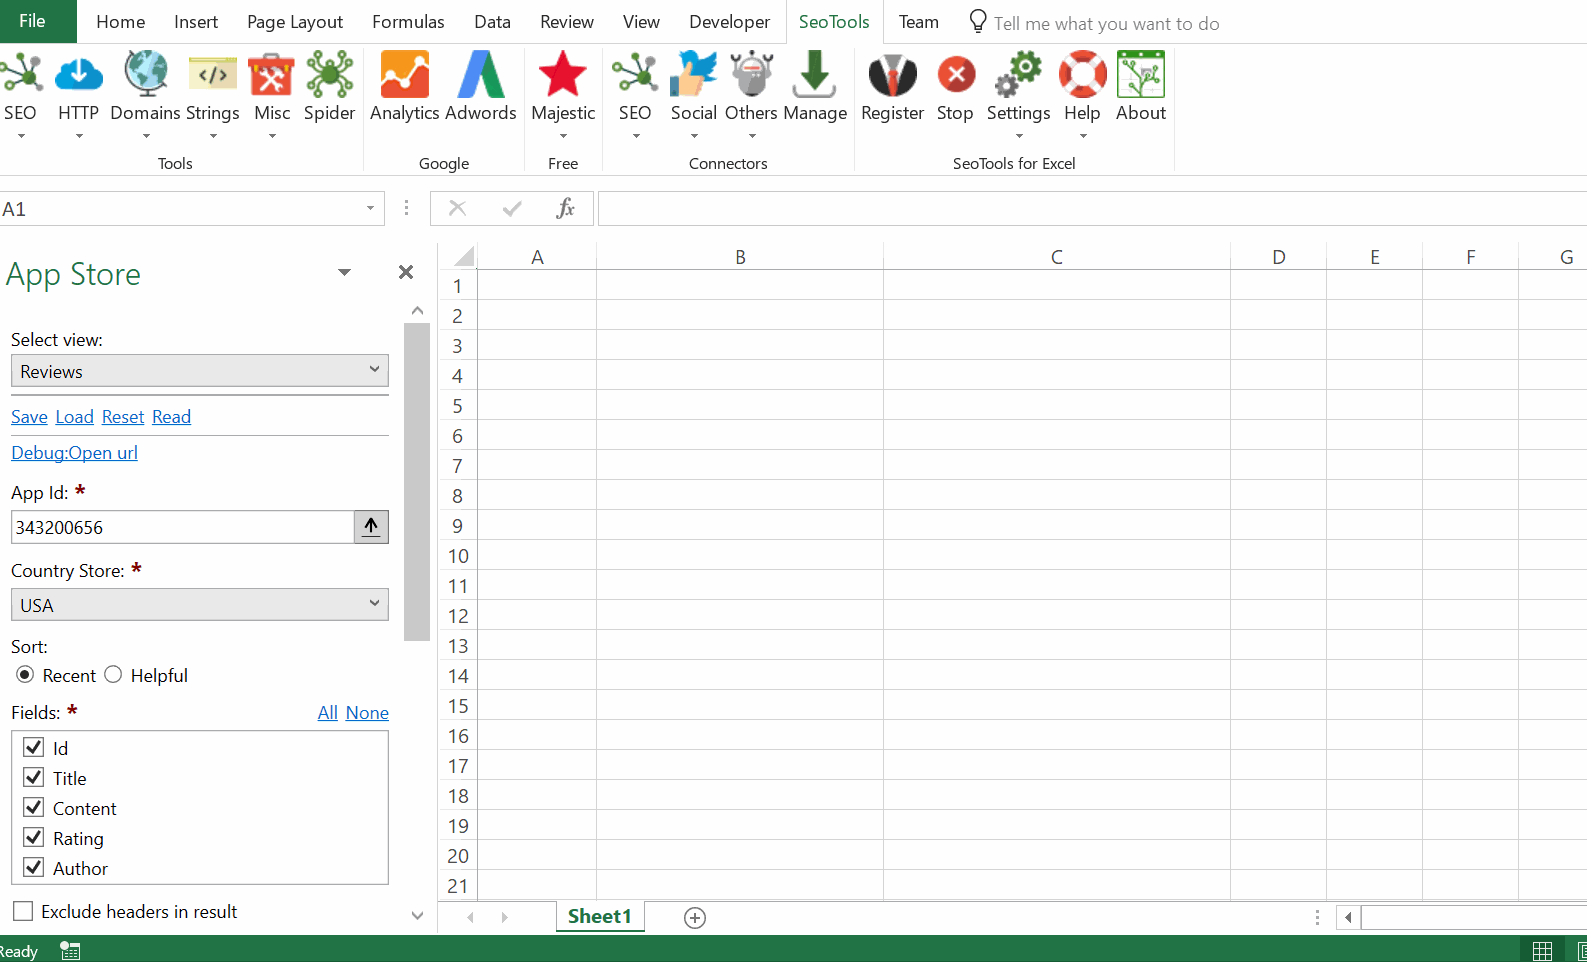This screenshot has height=962, width=1587.
Task: Close the App Store task pane
Action: [x=406, y=272]
